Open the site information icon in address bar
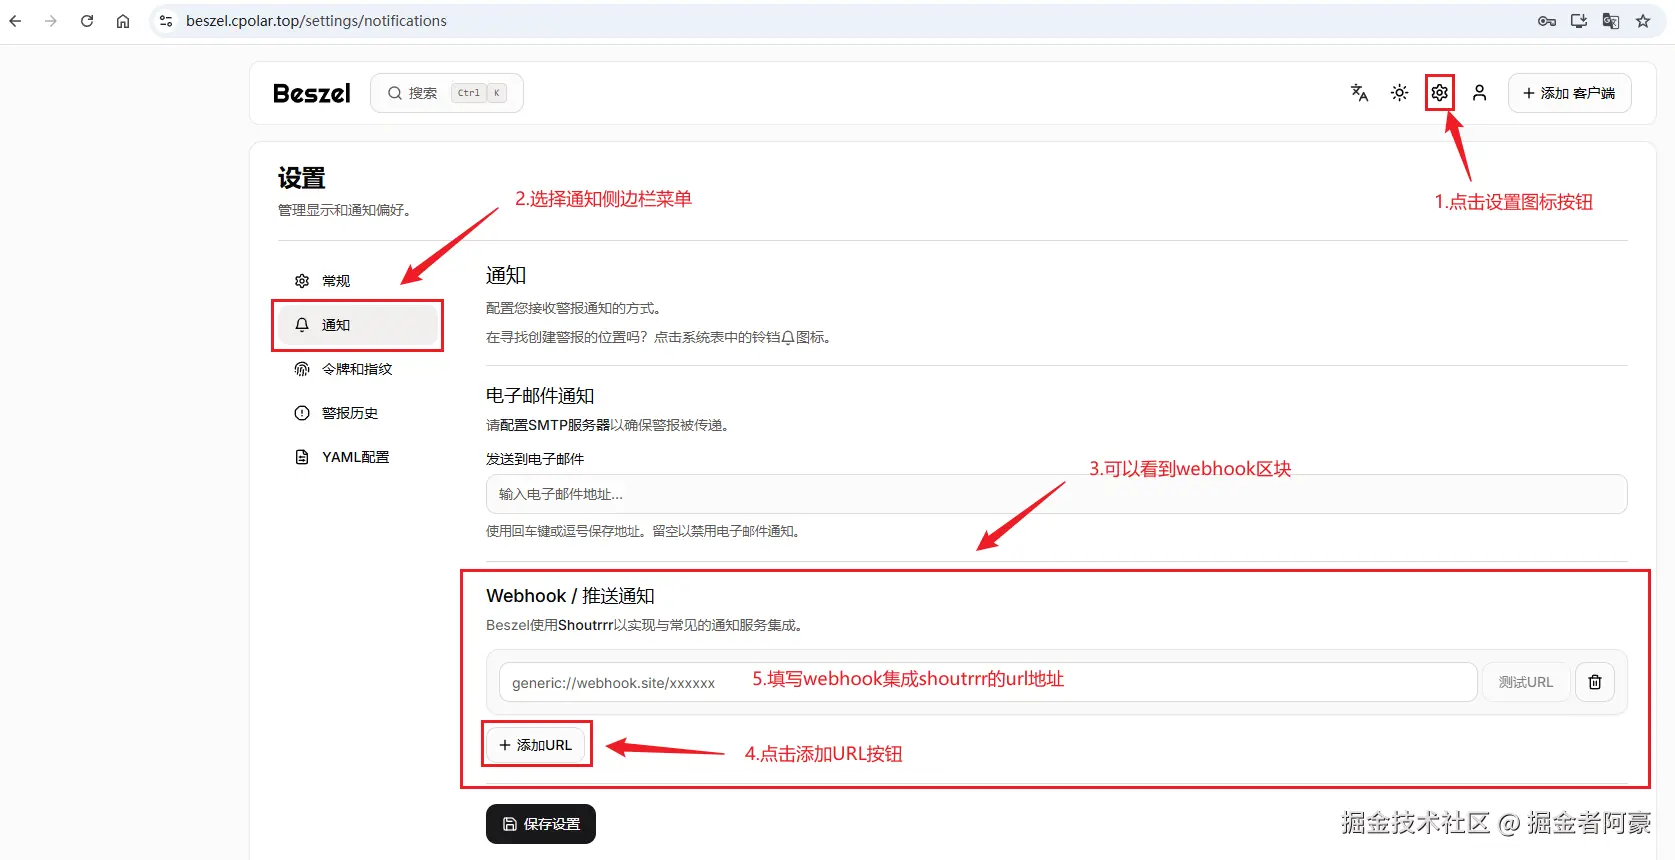1675x860 pixels. pos(166,21)
